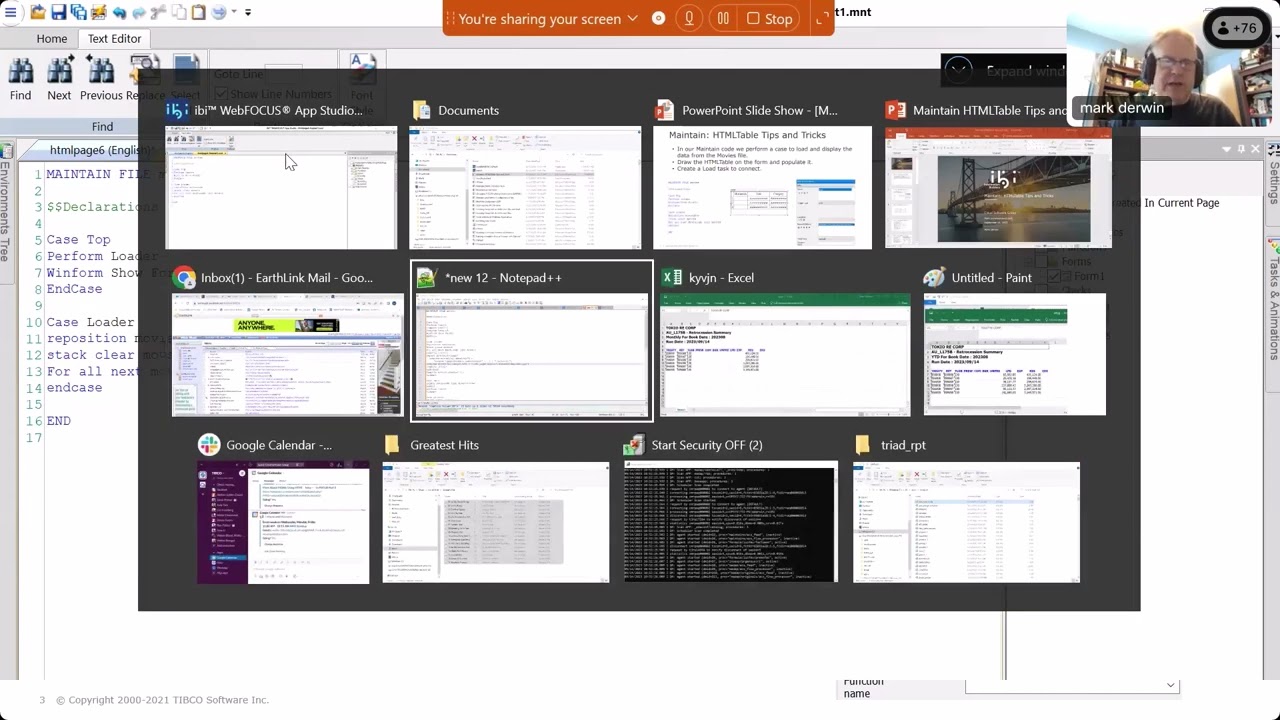1280x720 pixels.
Task: Switch to Inbox(1) EarthLink Mail Chrome window
Action: click(288, 342)
